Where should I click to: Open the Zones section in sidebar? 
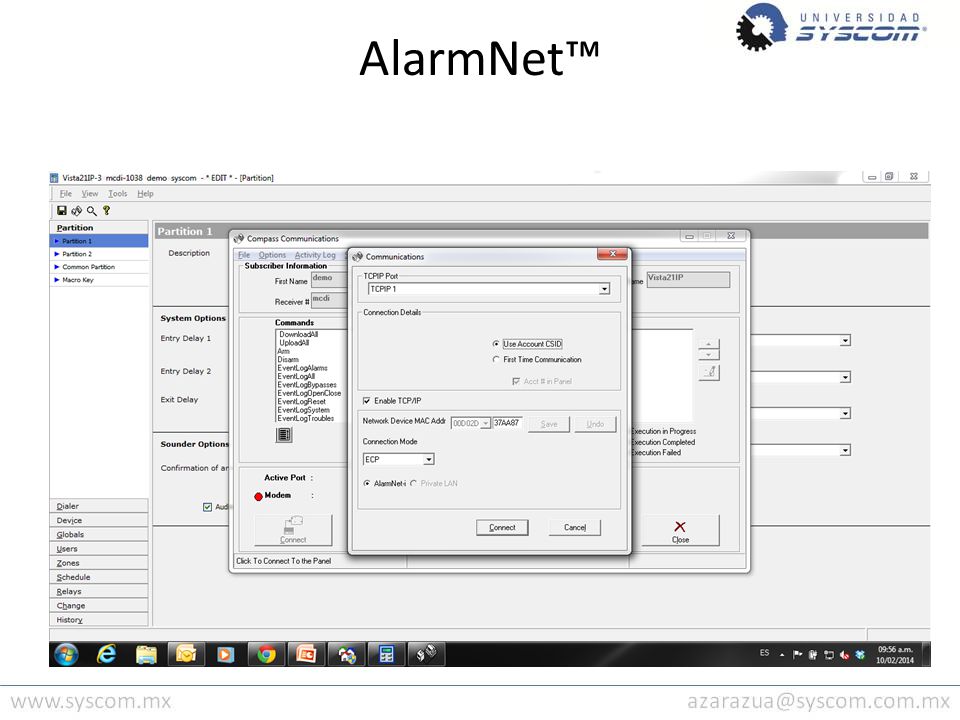[99, 563]
